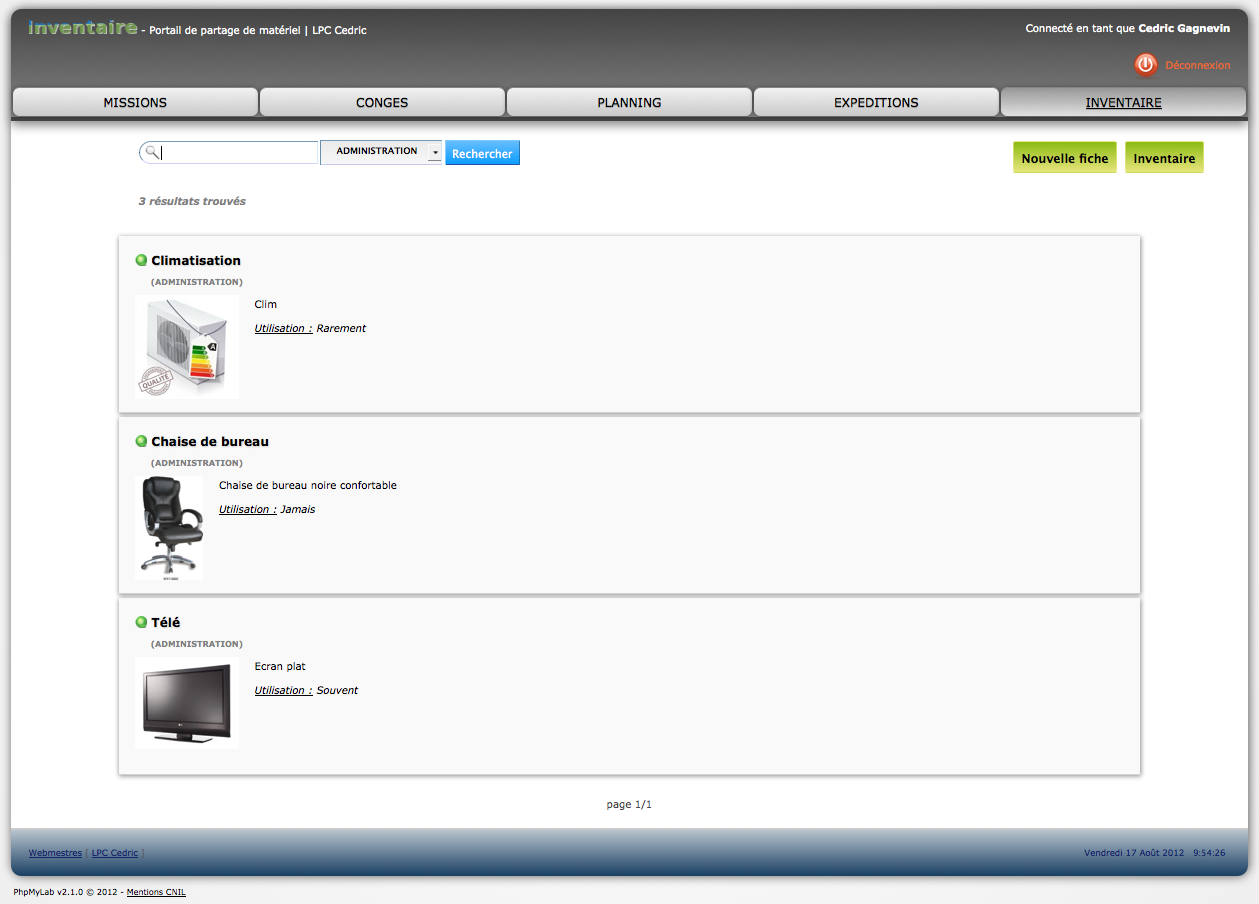Open the air conditioner thumbnail image
Viewport: 1259px width, 904px height.
pos(187,347)
